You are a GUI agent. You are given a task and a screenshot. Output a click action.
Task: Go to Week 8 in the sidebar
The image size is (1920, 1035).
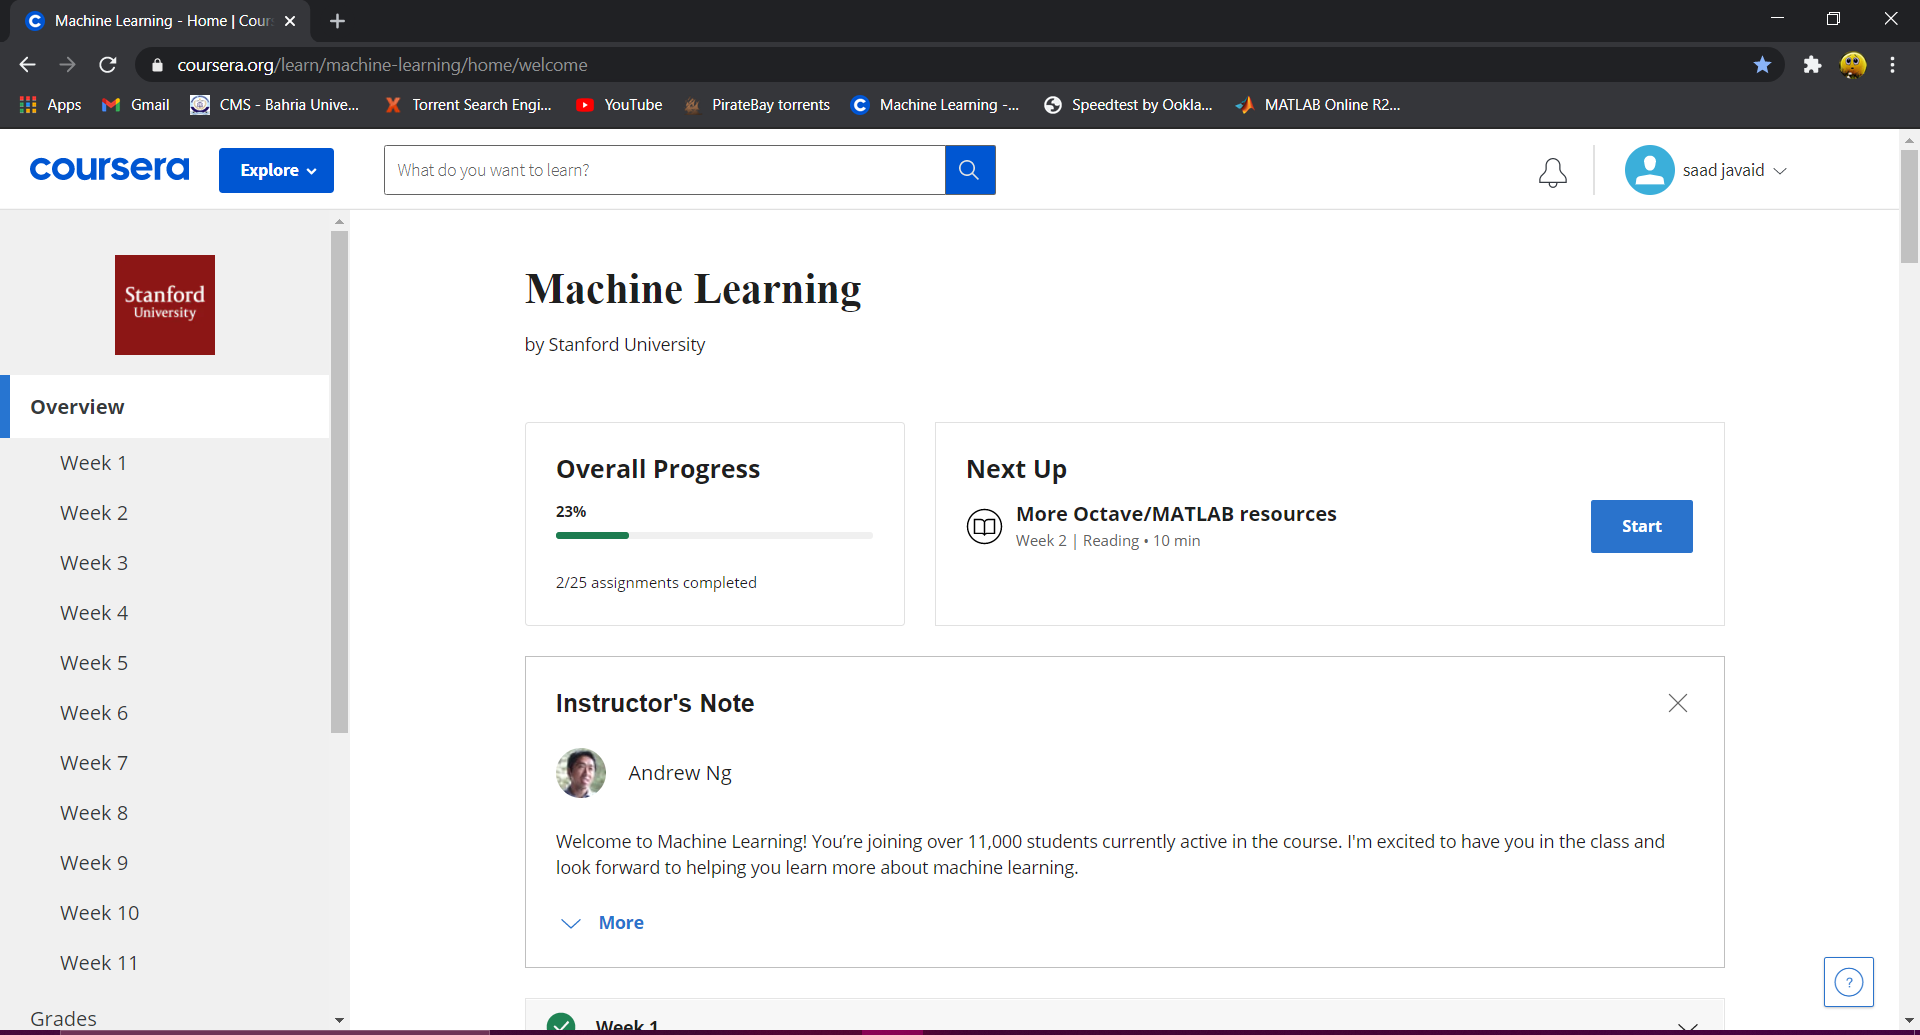(x=94, y=813)
